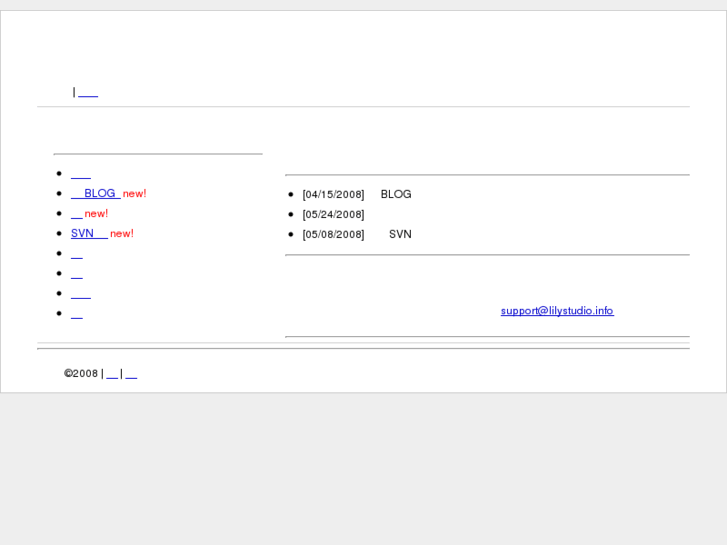This screenshot has width=727, height=545.
Task: Open the SVN link in the sidebar list
Action: (x=88, y=233)
